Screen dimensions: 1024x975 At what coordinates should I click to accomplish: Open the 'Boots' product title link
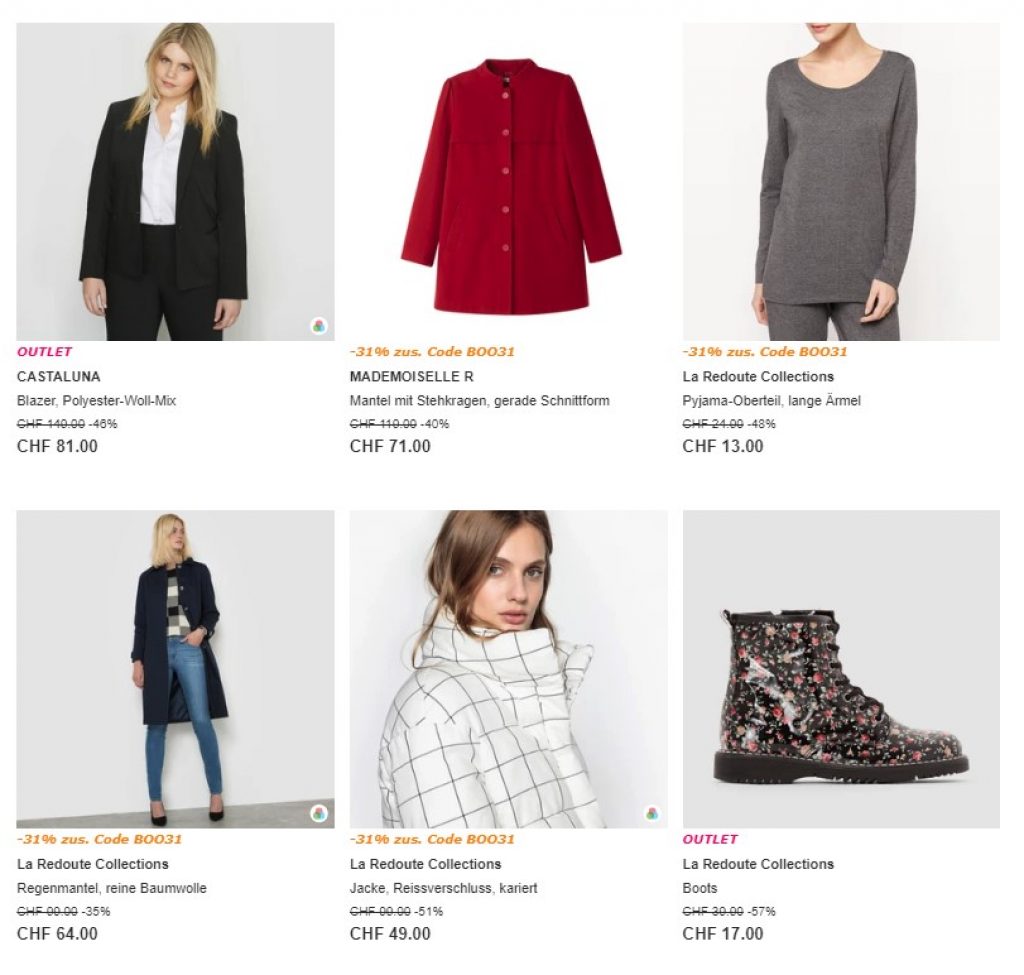coord(700,888)
